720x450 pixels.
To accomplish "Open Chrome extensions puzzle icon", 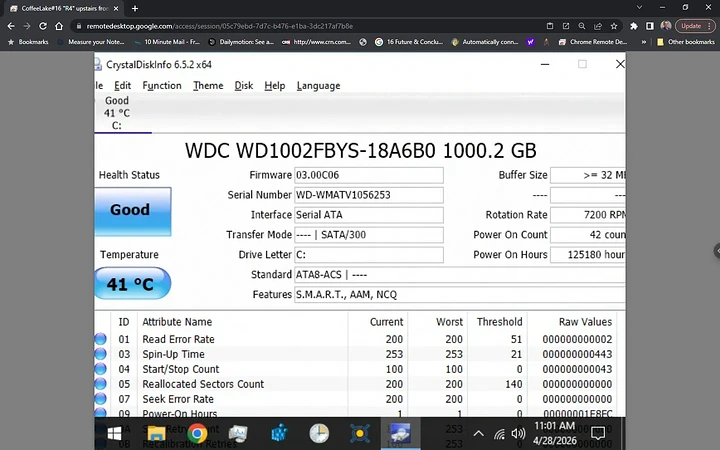I will tap(634, 26).
